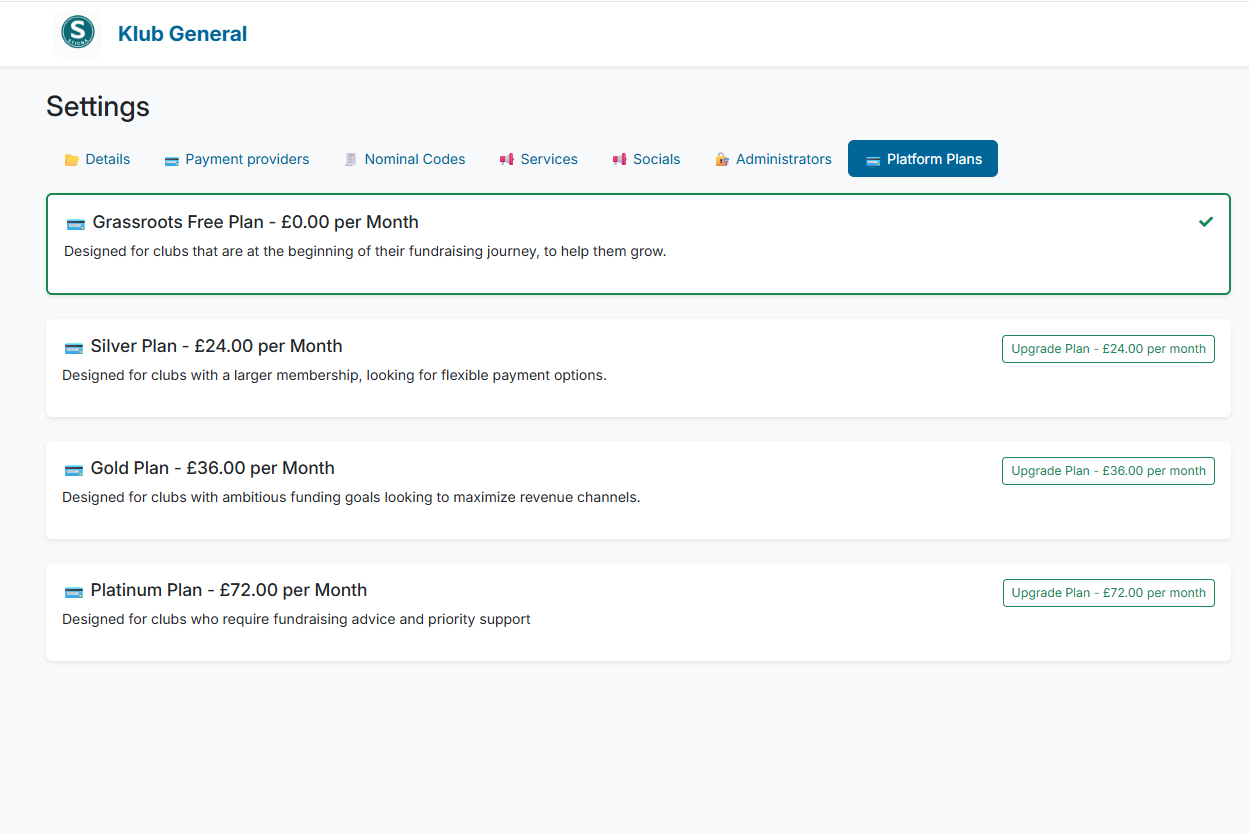Click the green checkmark on Grassroots Free Plan
Screen dimensions: 1249x834
1206,222
